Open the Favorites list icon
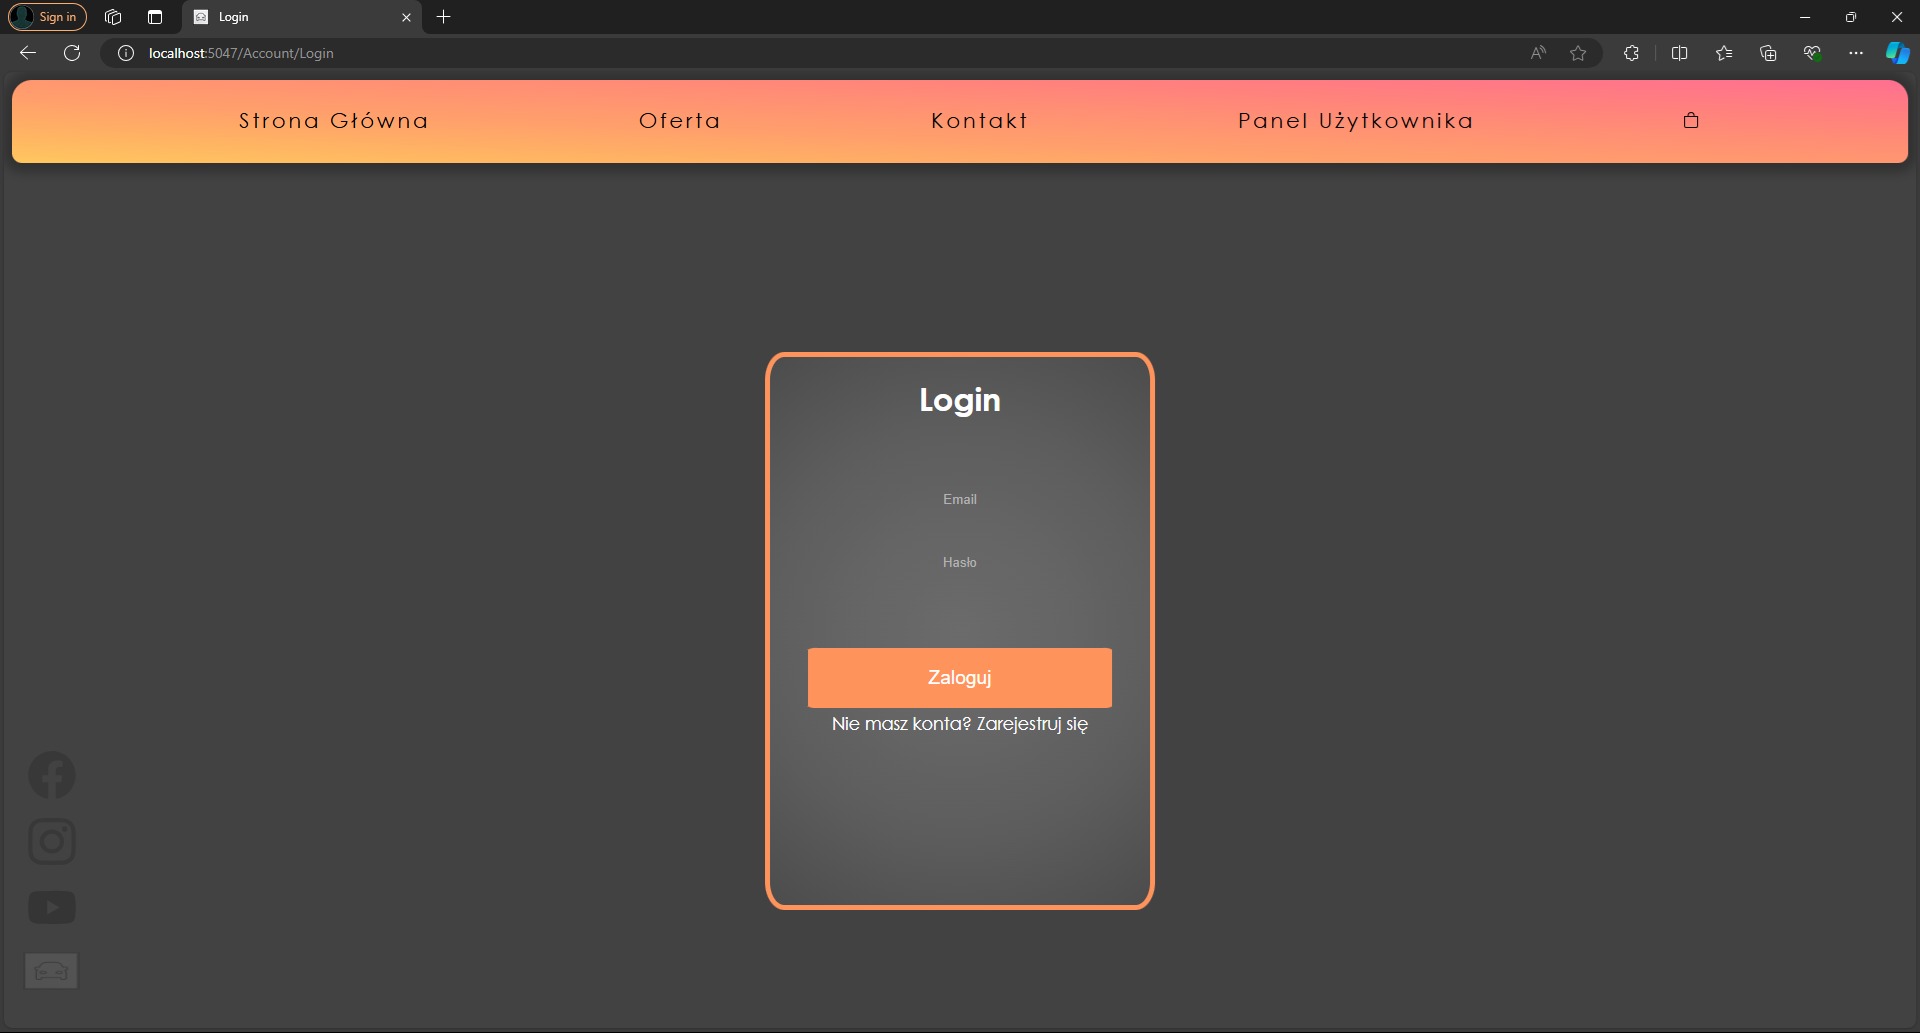Image resolution: width=1920 pixels, height=1033 pixels. point(1724,53)
